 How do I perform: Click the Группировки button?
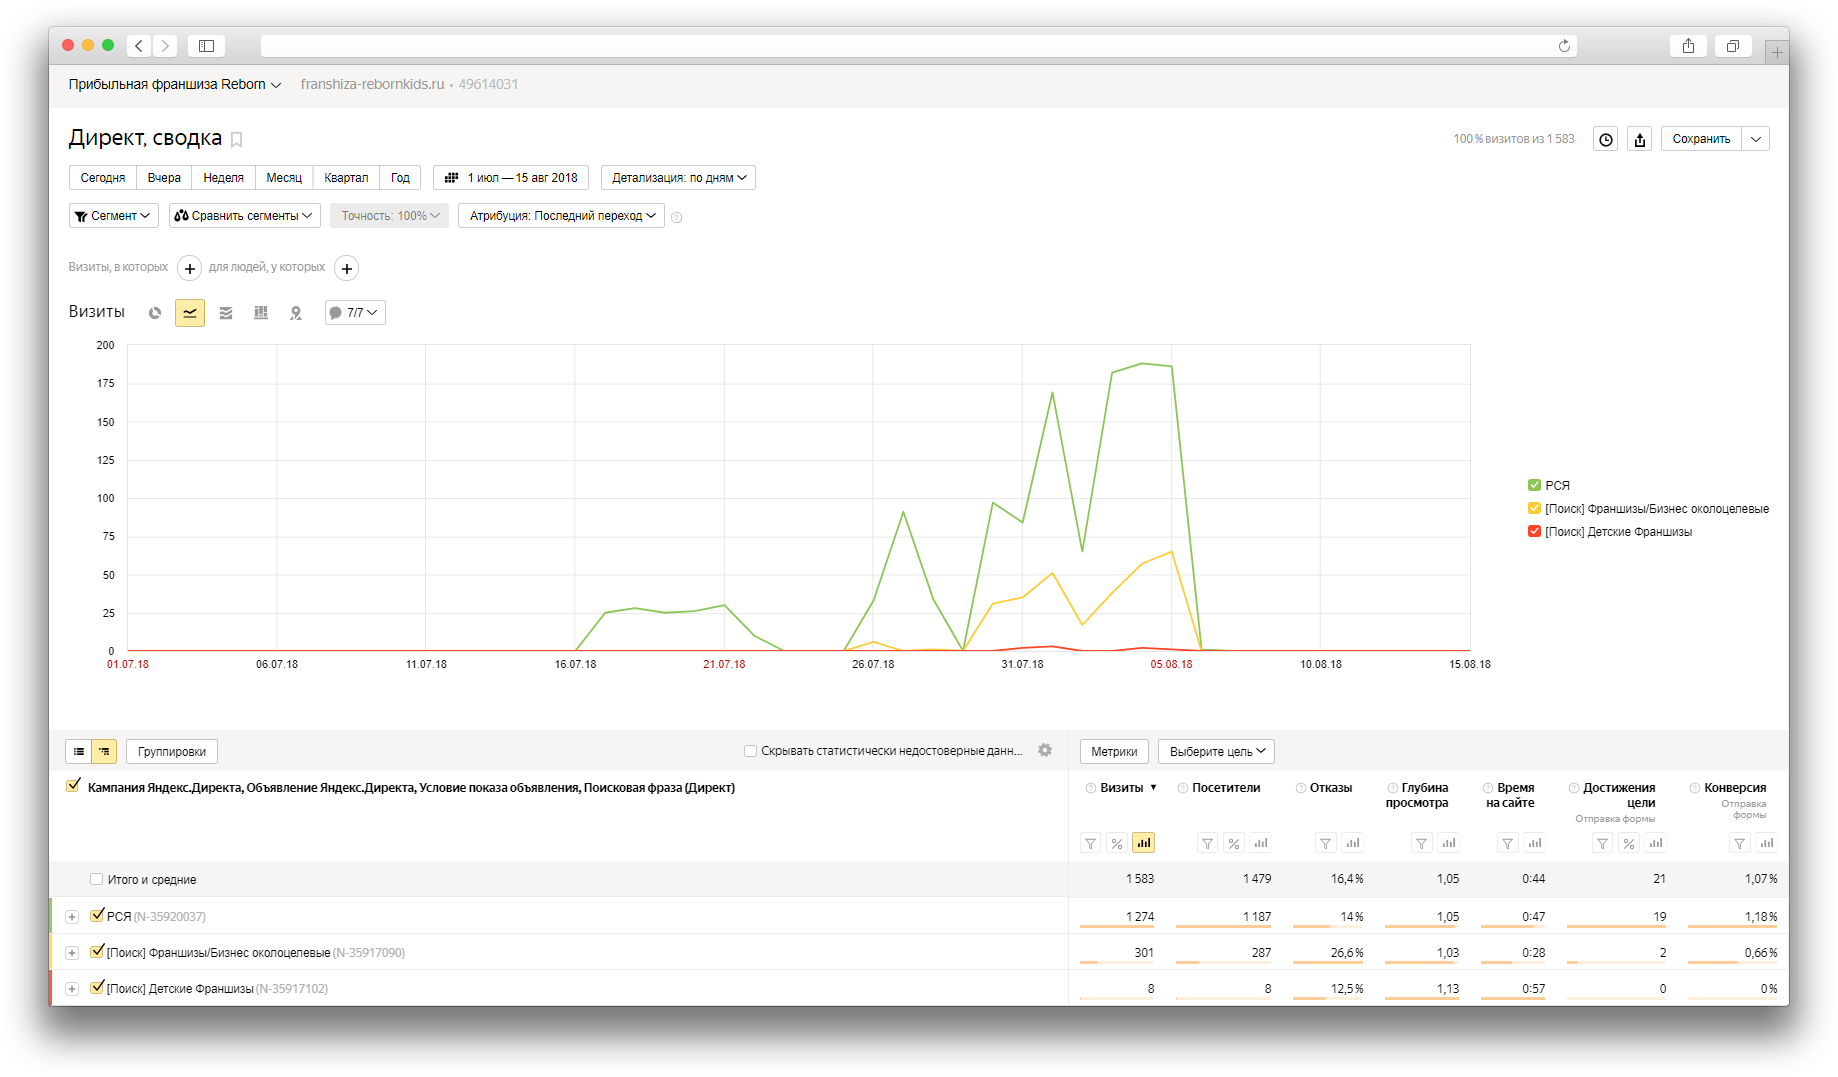tap(172, 751)
